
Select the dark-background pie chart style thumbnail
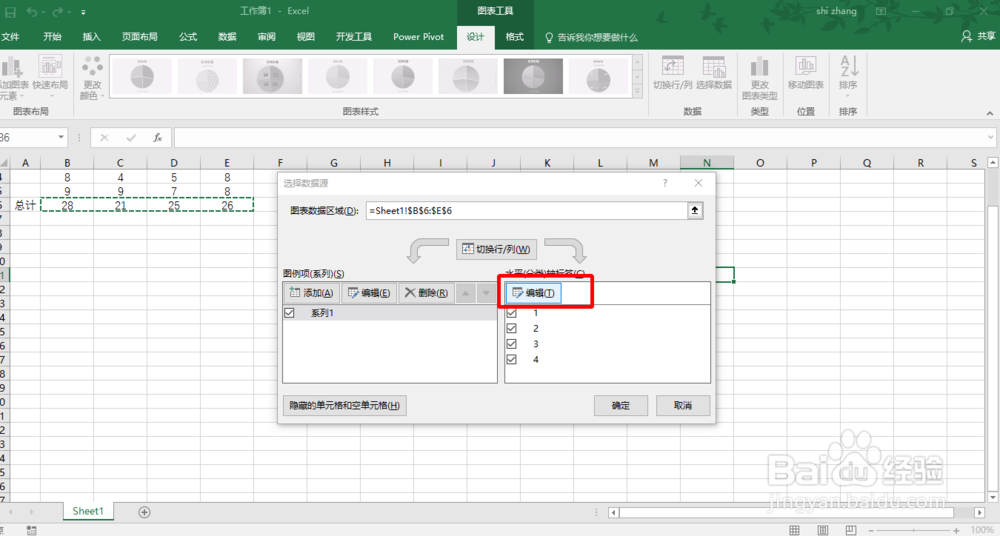pyautogui.click(x=533, y=77)
